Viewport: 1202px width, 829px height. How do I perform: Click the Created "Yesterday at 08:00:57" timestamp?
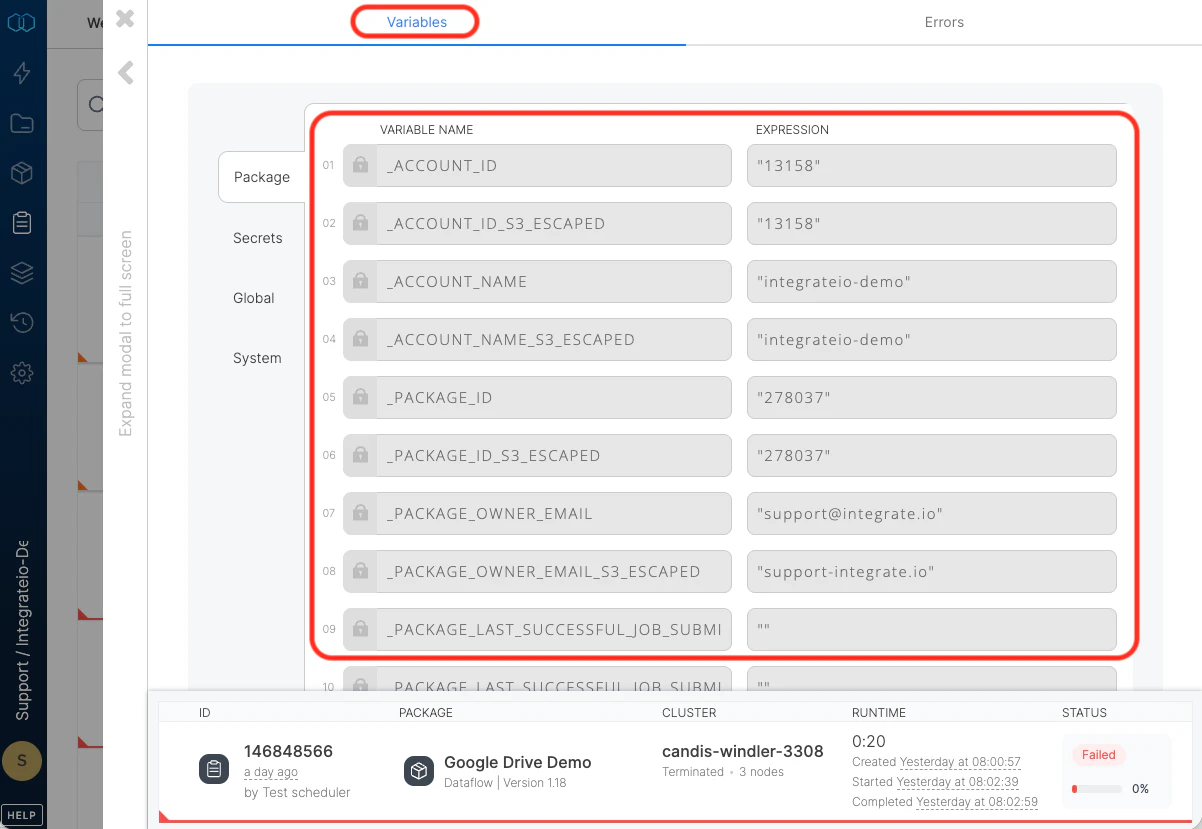tap(960, 762)
